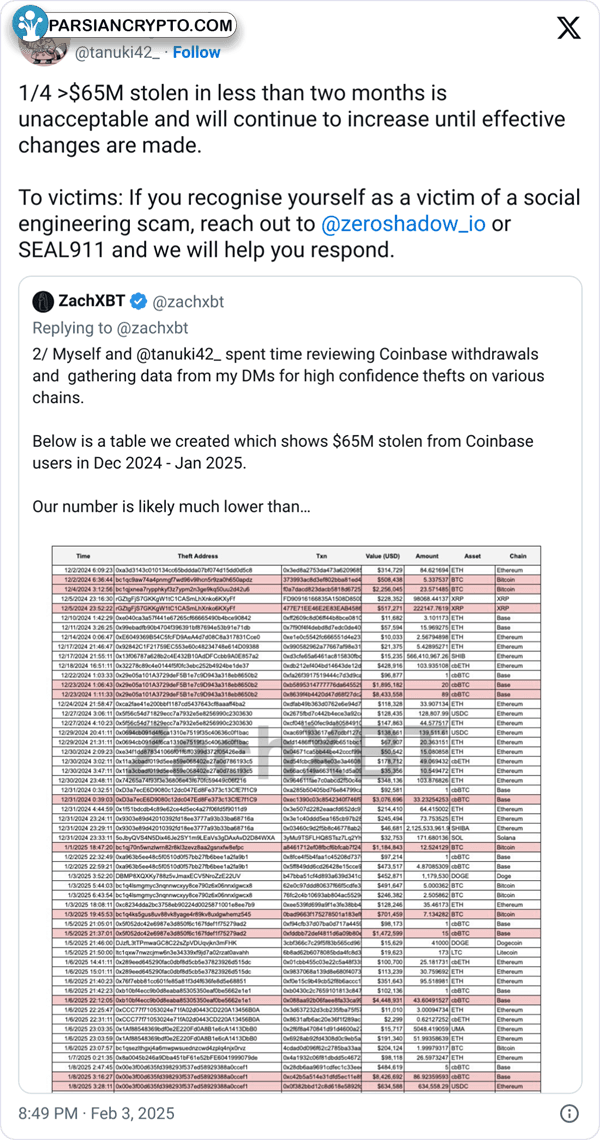The width and height of the screenshot is (600, 1140).
Task: Click the ZachXBT display name
Action: 92,301
